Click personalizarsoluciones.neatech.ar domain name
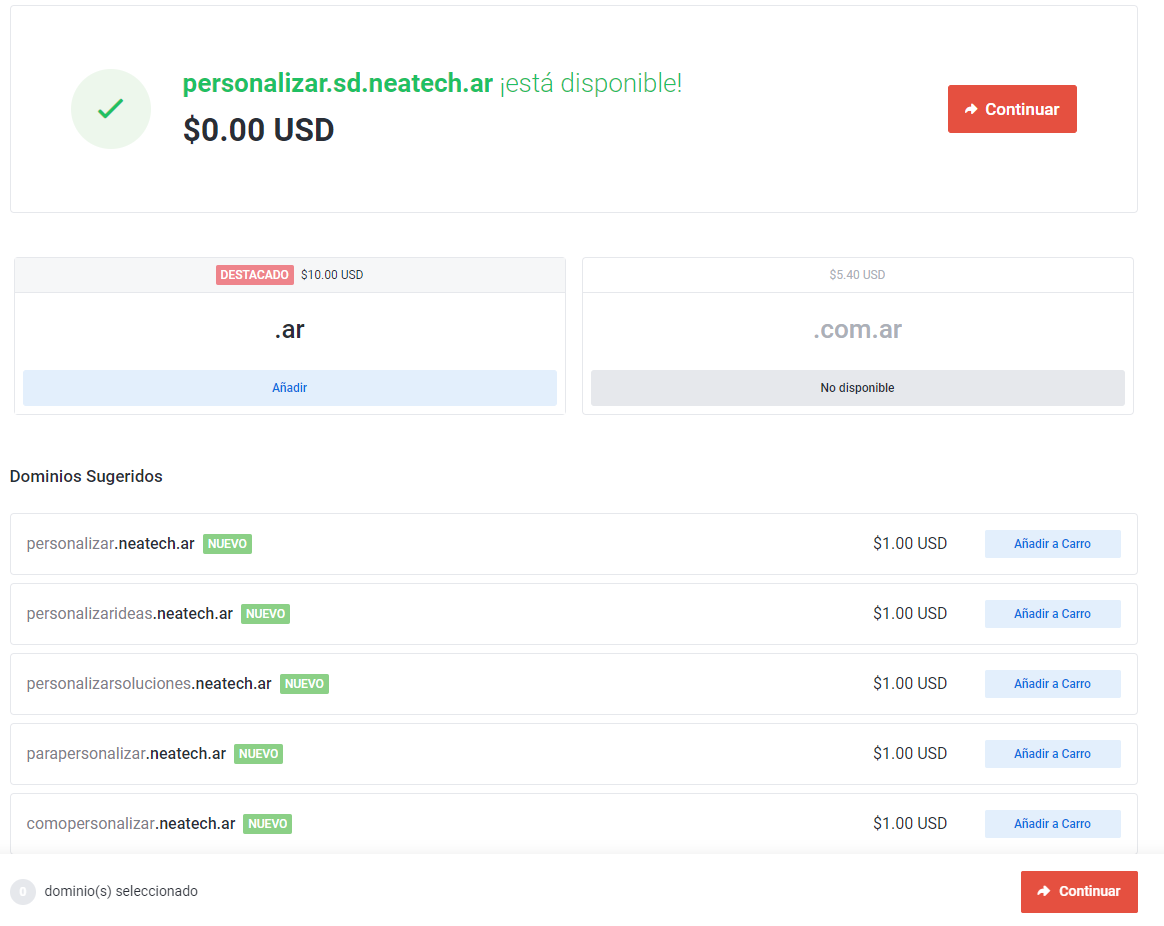 click(149, 683)
